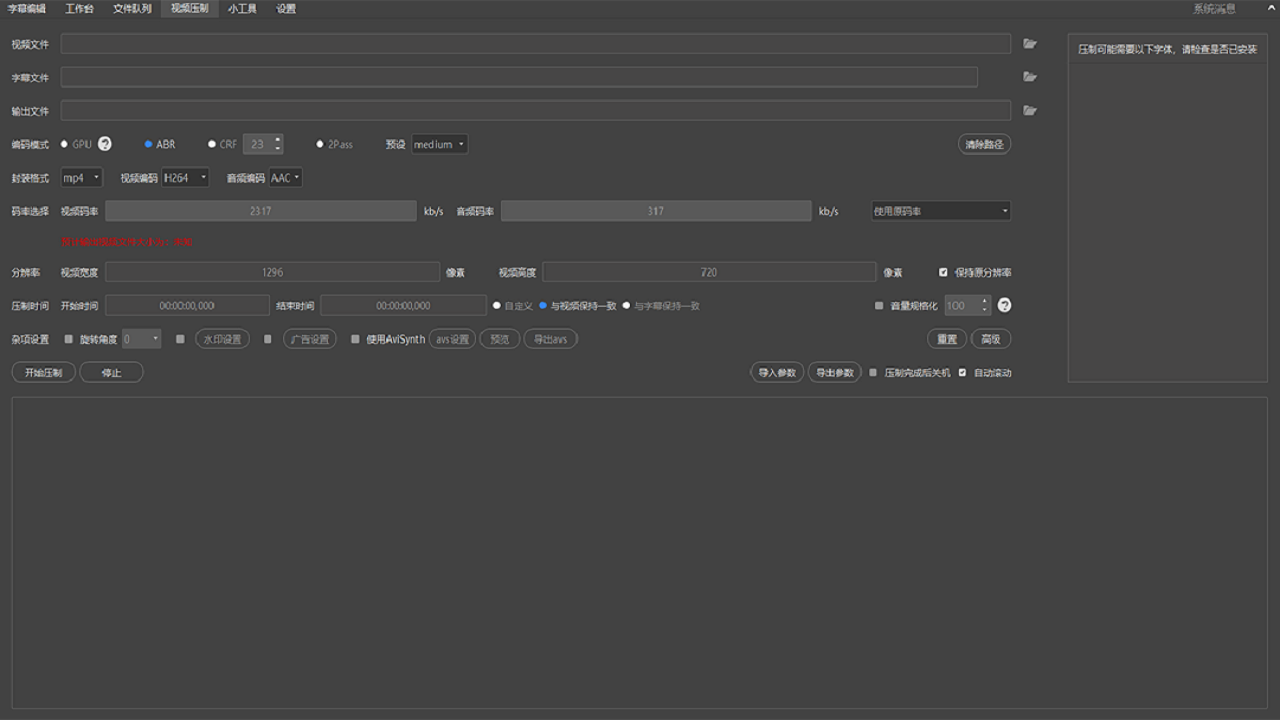Select the 2Pass encoding mode
The image size is (1280, 720).
tap(320, 144)
